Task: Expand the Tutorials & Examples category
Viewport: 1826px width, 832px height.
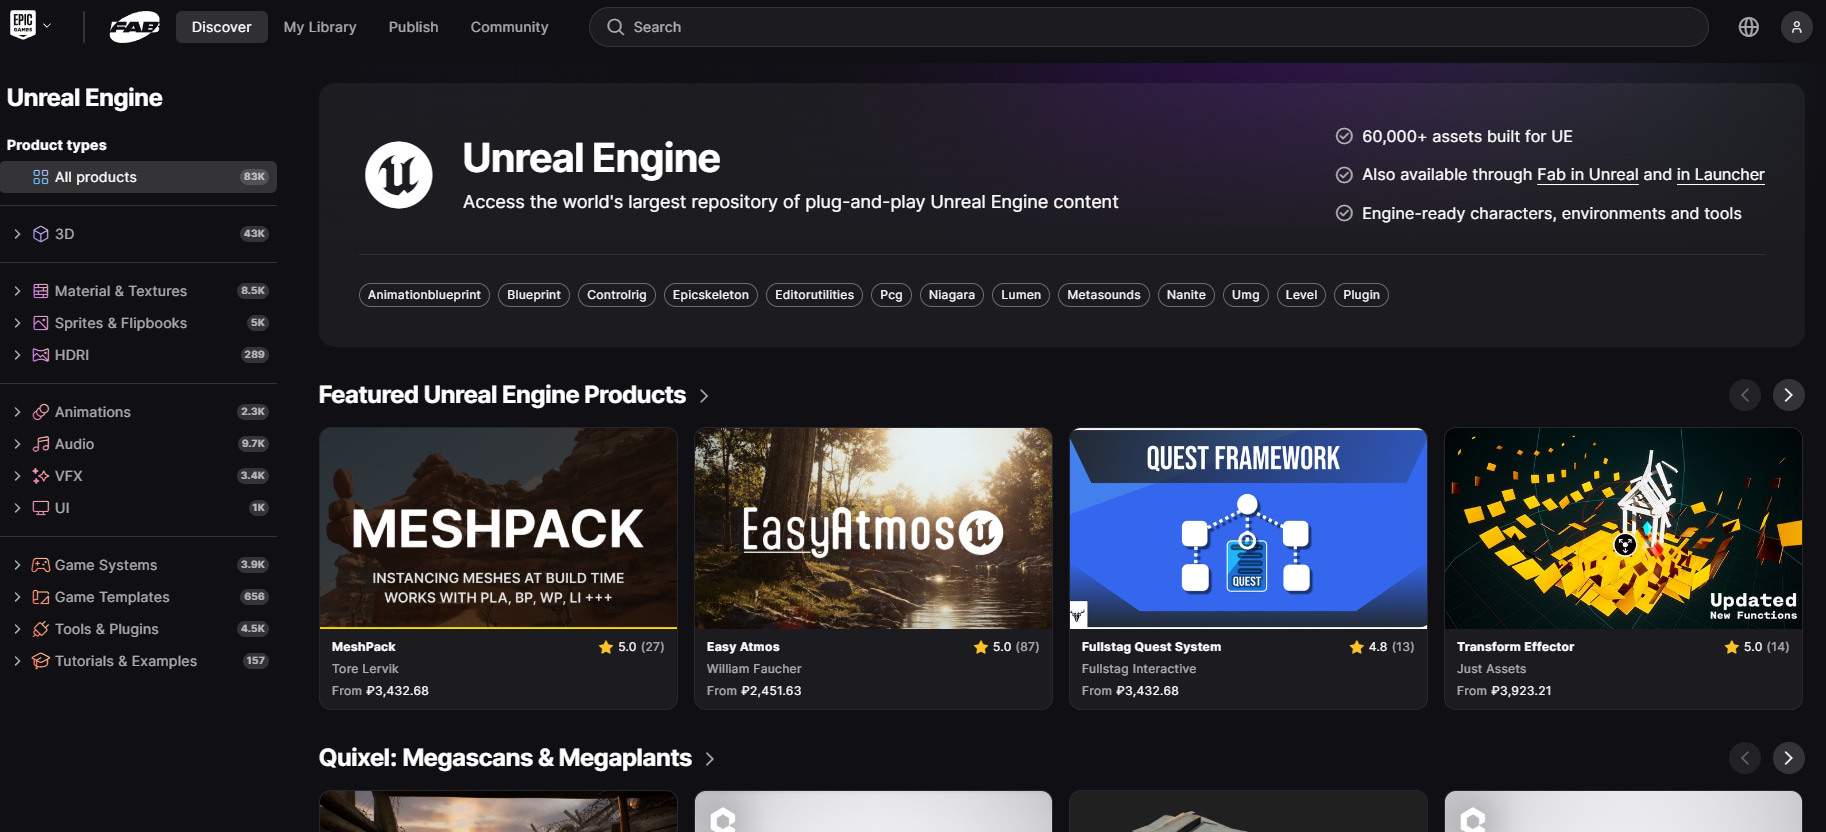Action: point(17,661)
